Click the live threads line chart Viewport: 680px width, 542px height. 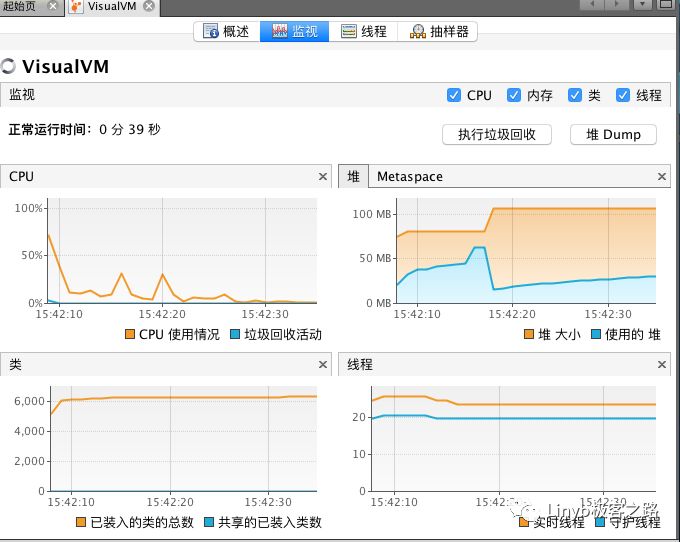[514, 439]
